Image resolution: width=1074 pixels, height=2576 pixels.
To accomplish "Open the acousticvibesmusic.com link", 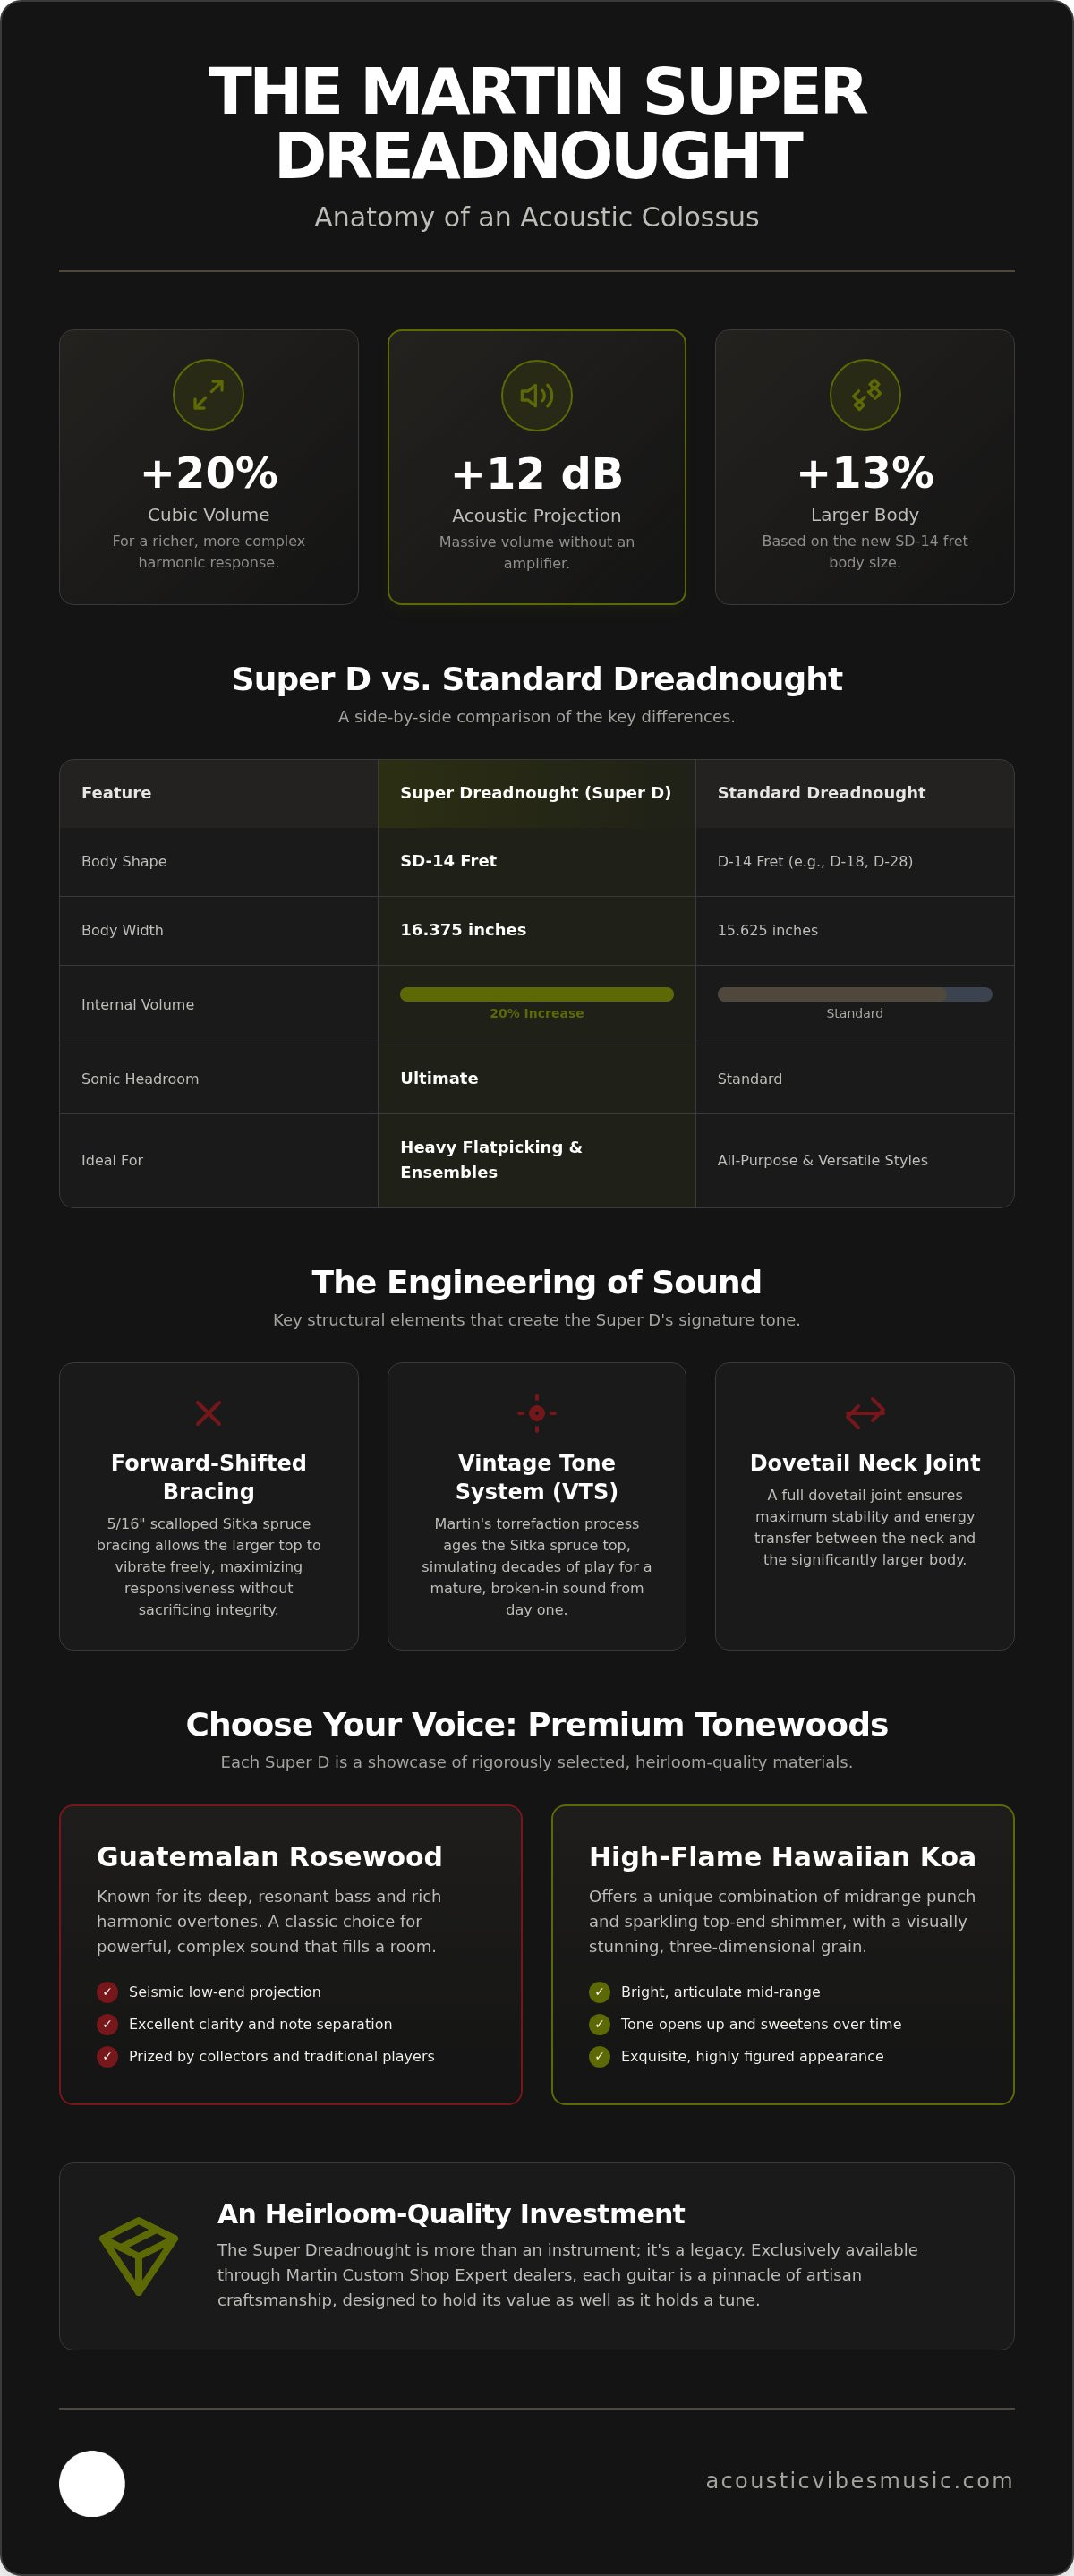I will [x=859, y=2481].
